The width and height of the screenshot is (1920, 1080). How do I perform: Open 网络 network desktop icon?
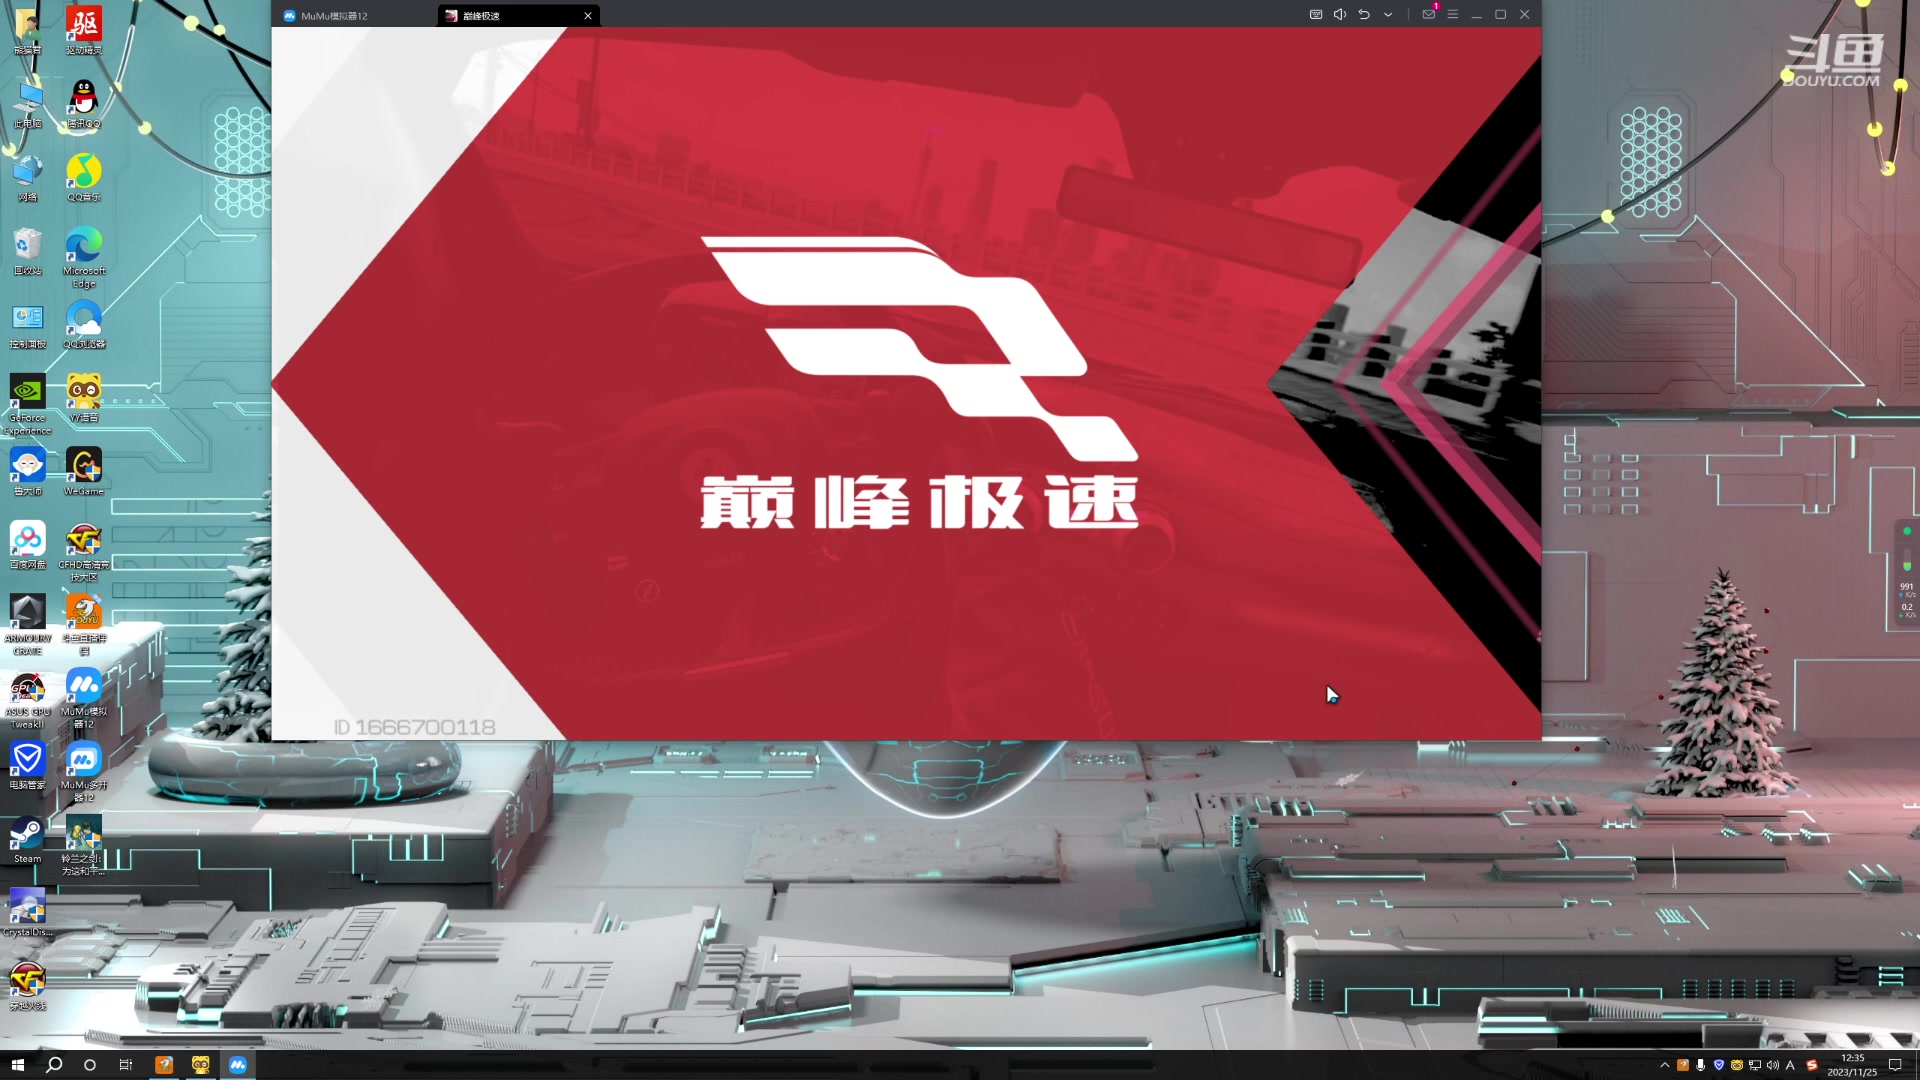28,178
